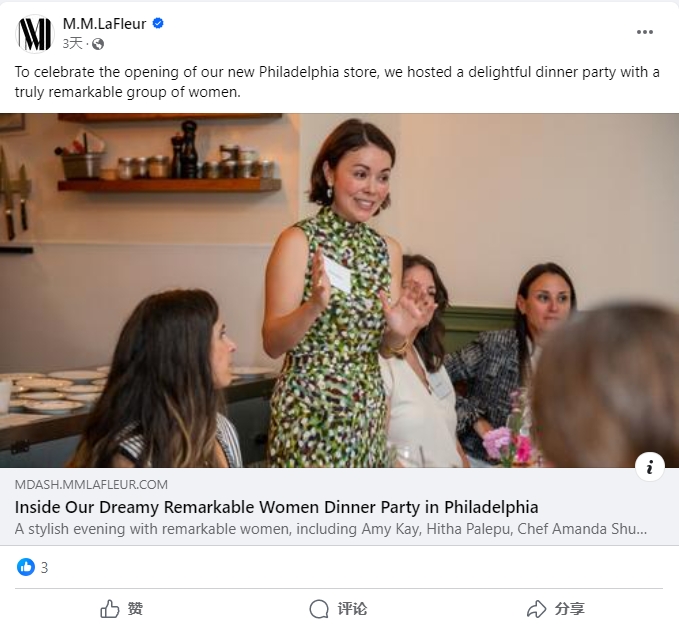Open the M.M.LaFleur profile picture

[x=34, y=34]
